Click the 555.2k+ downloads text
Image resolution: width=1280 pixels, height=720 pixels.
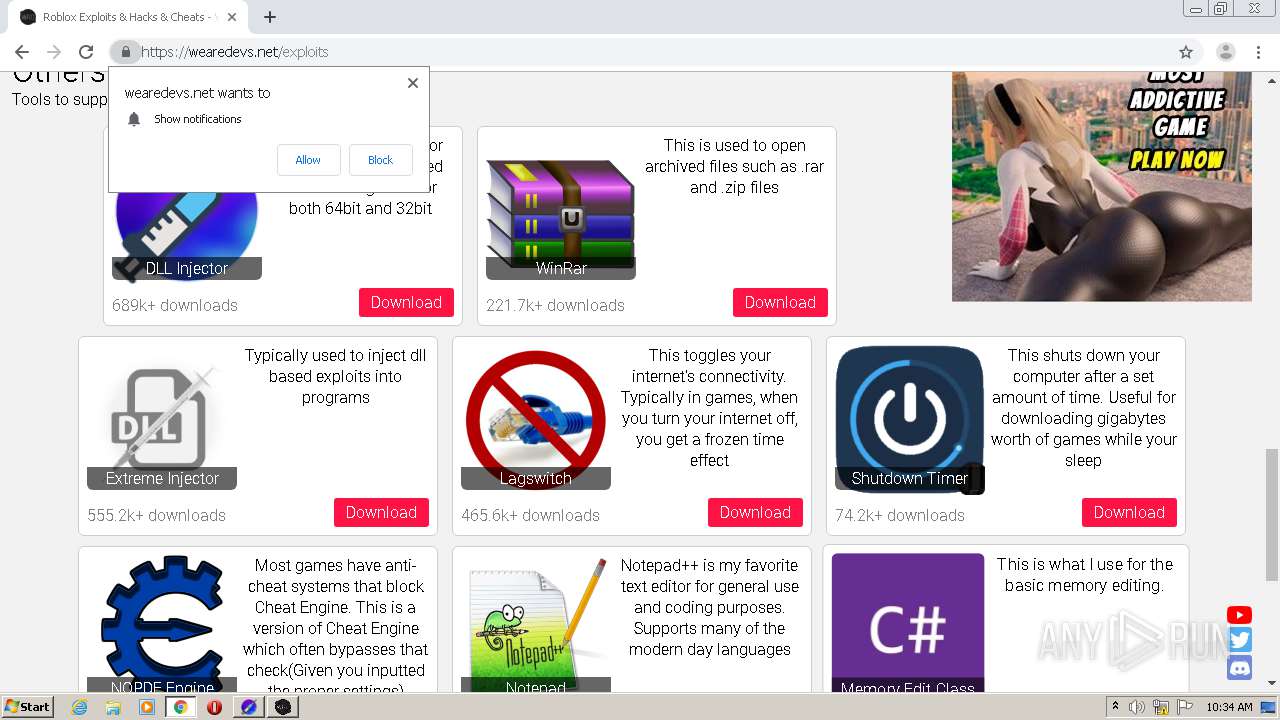157,516
